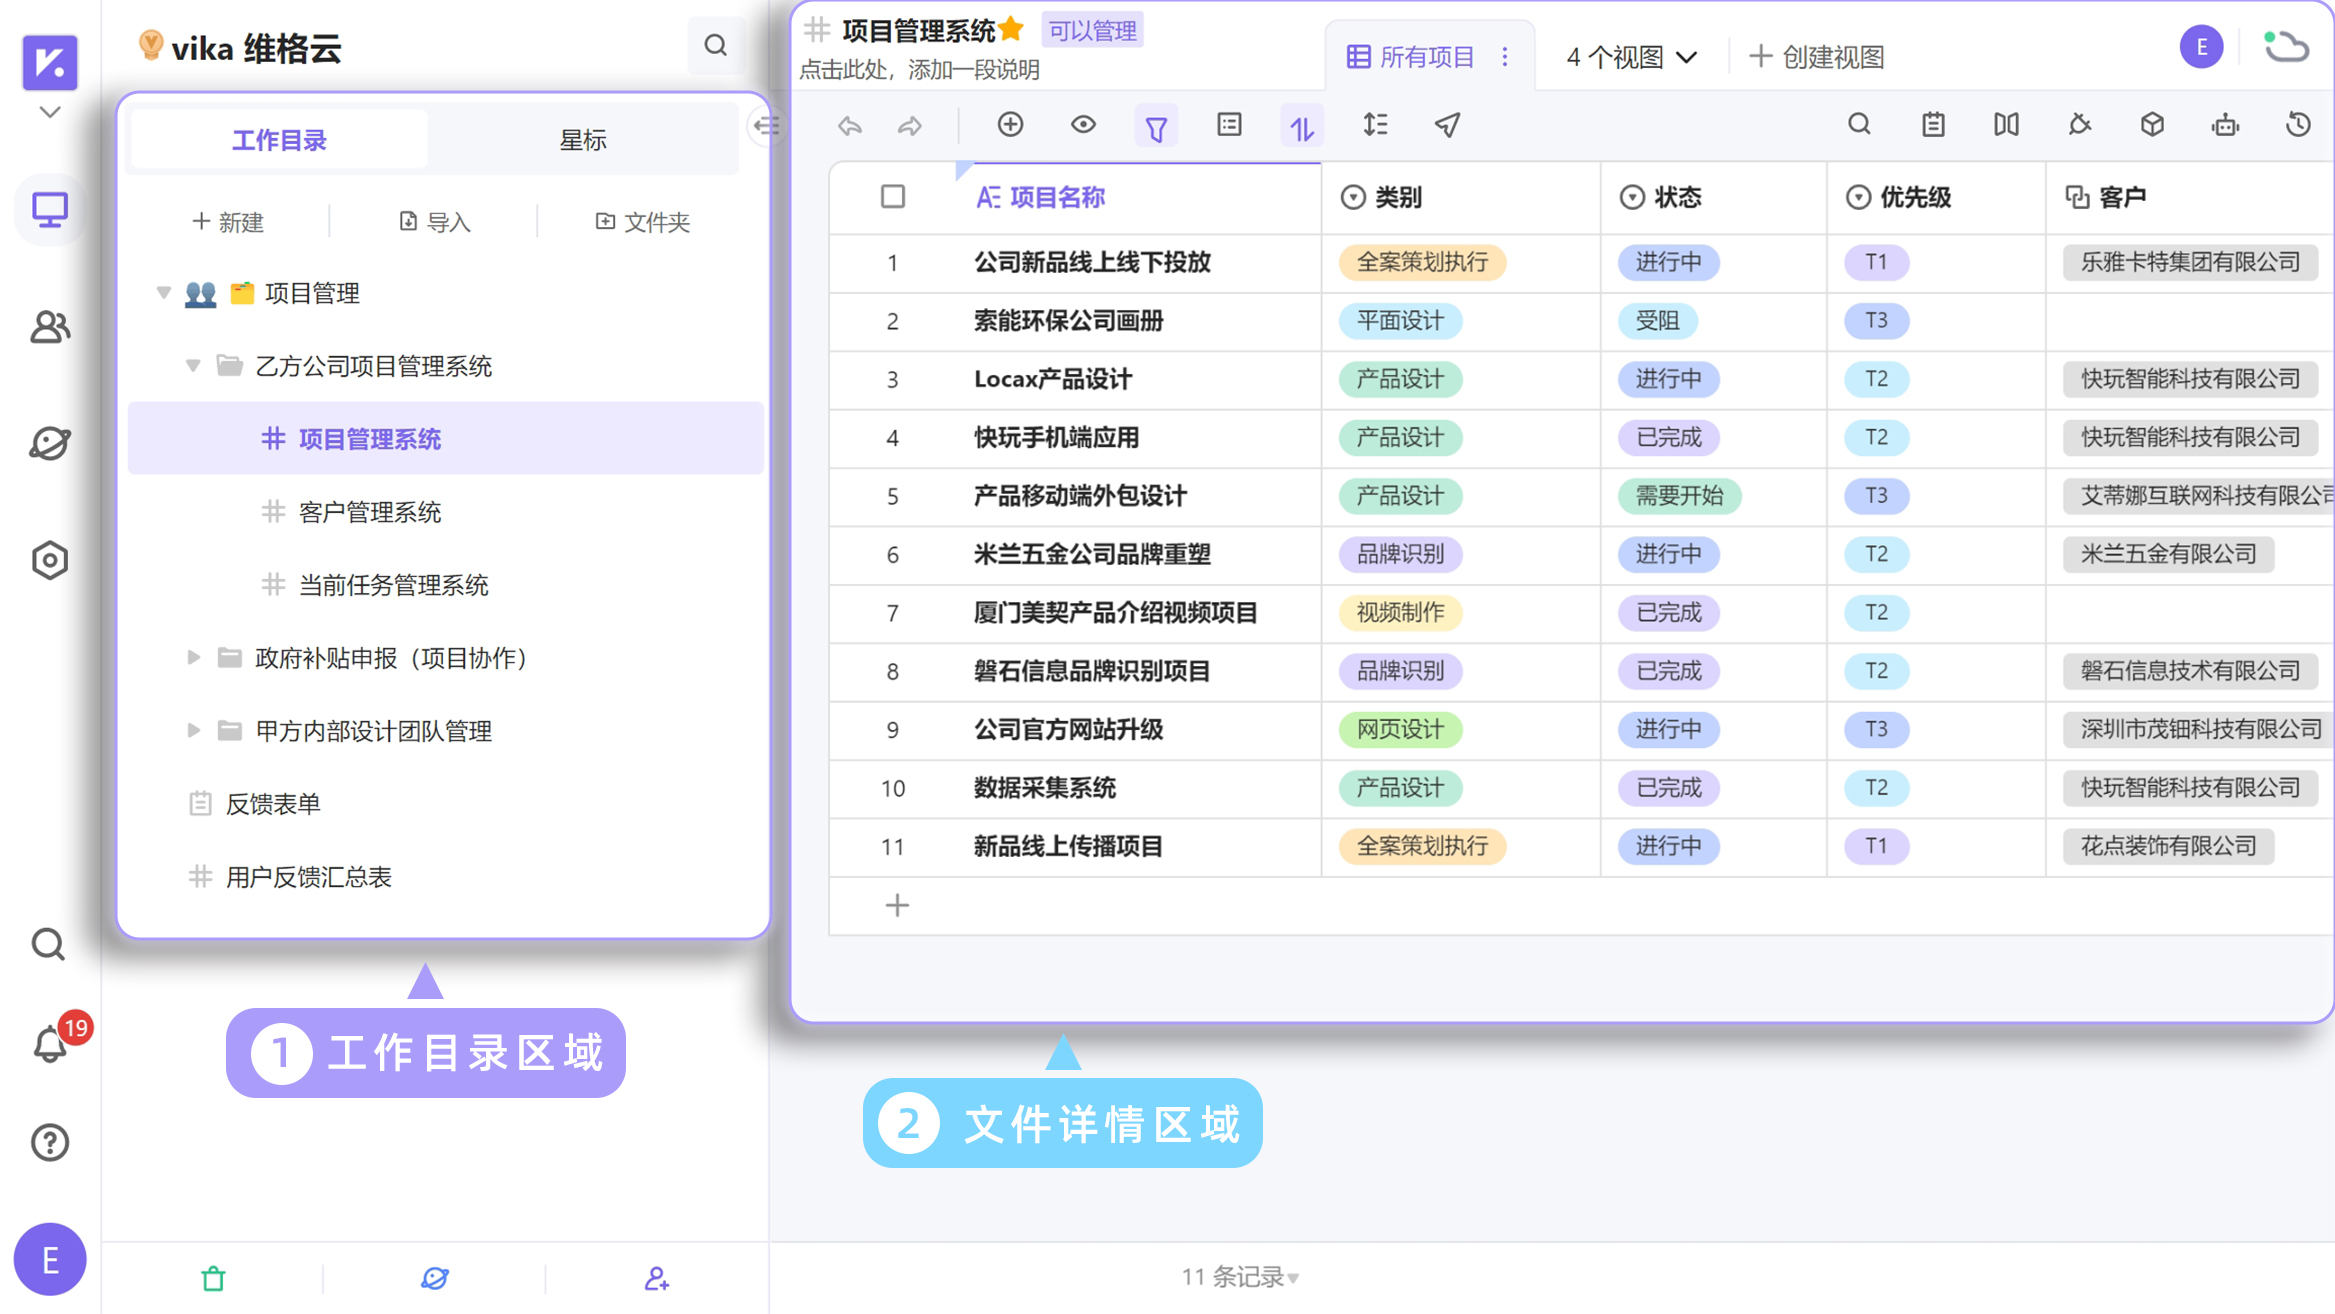Toggle the star on 项目管理系统 title
The image size is (2335, 1314).
coord(1011,29)
